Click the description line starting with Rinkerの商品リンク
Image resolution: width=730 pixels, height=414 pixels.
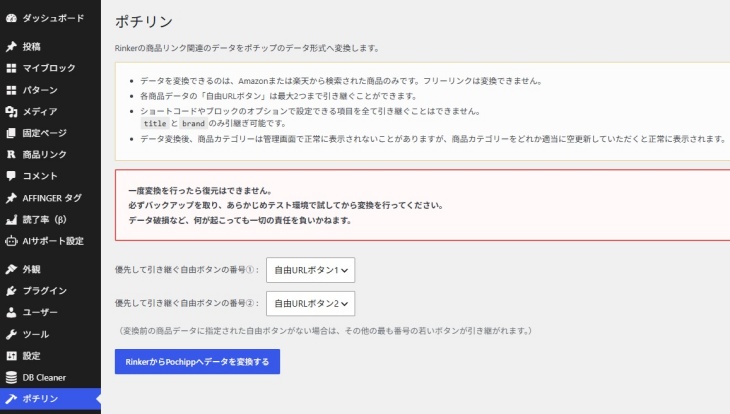click(x=247, y=48)
